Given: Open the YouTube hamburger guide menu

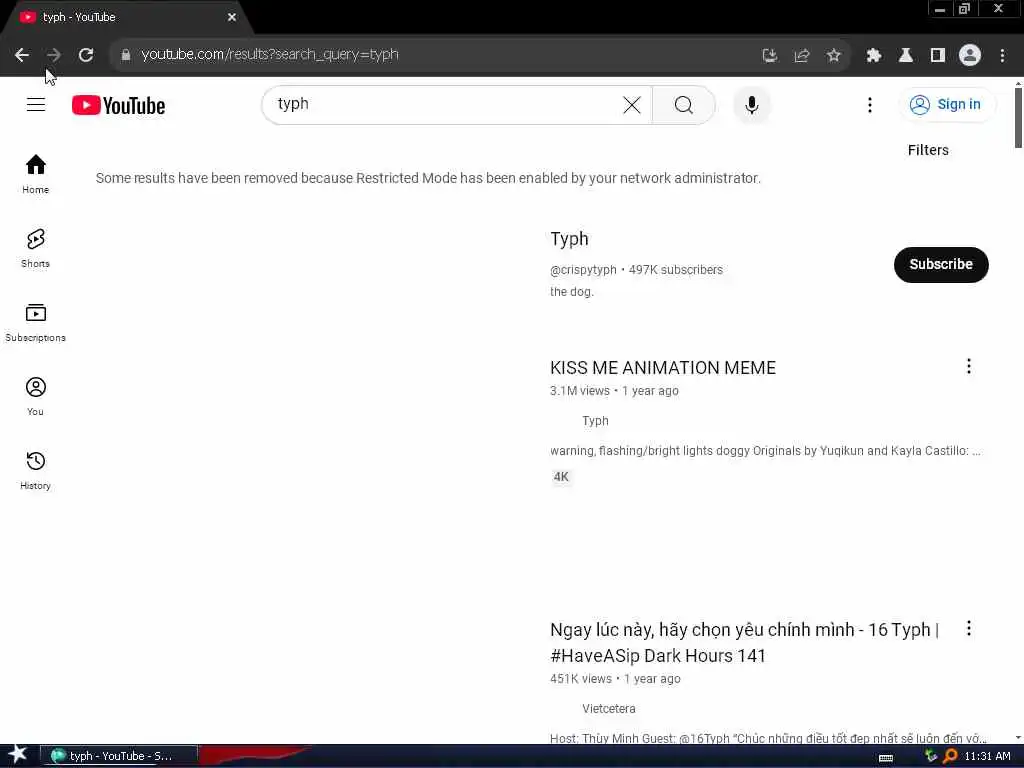Looking at the screenshot, I should coord(36,104).
